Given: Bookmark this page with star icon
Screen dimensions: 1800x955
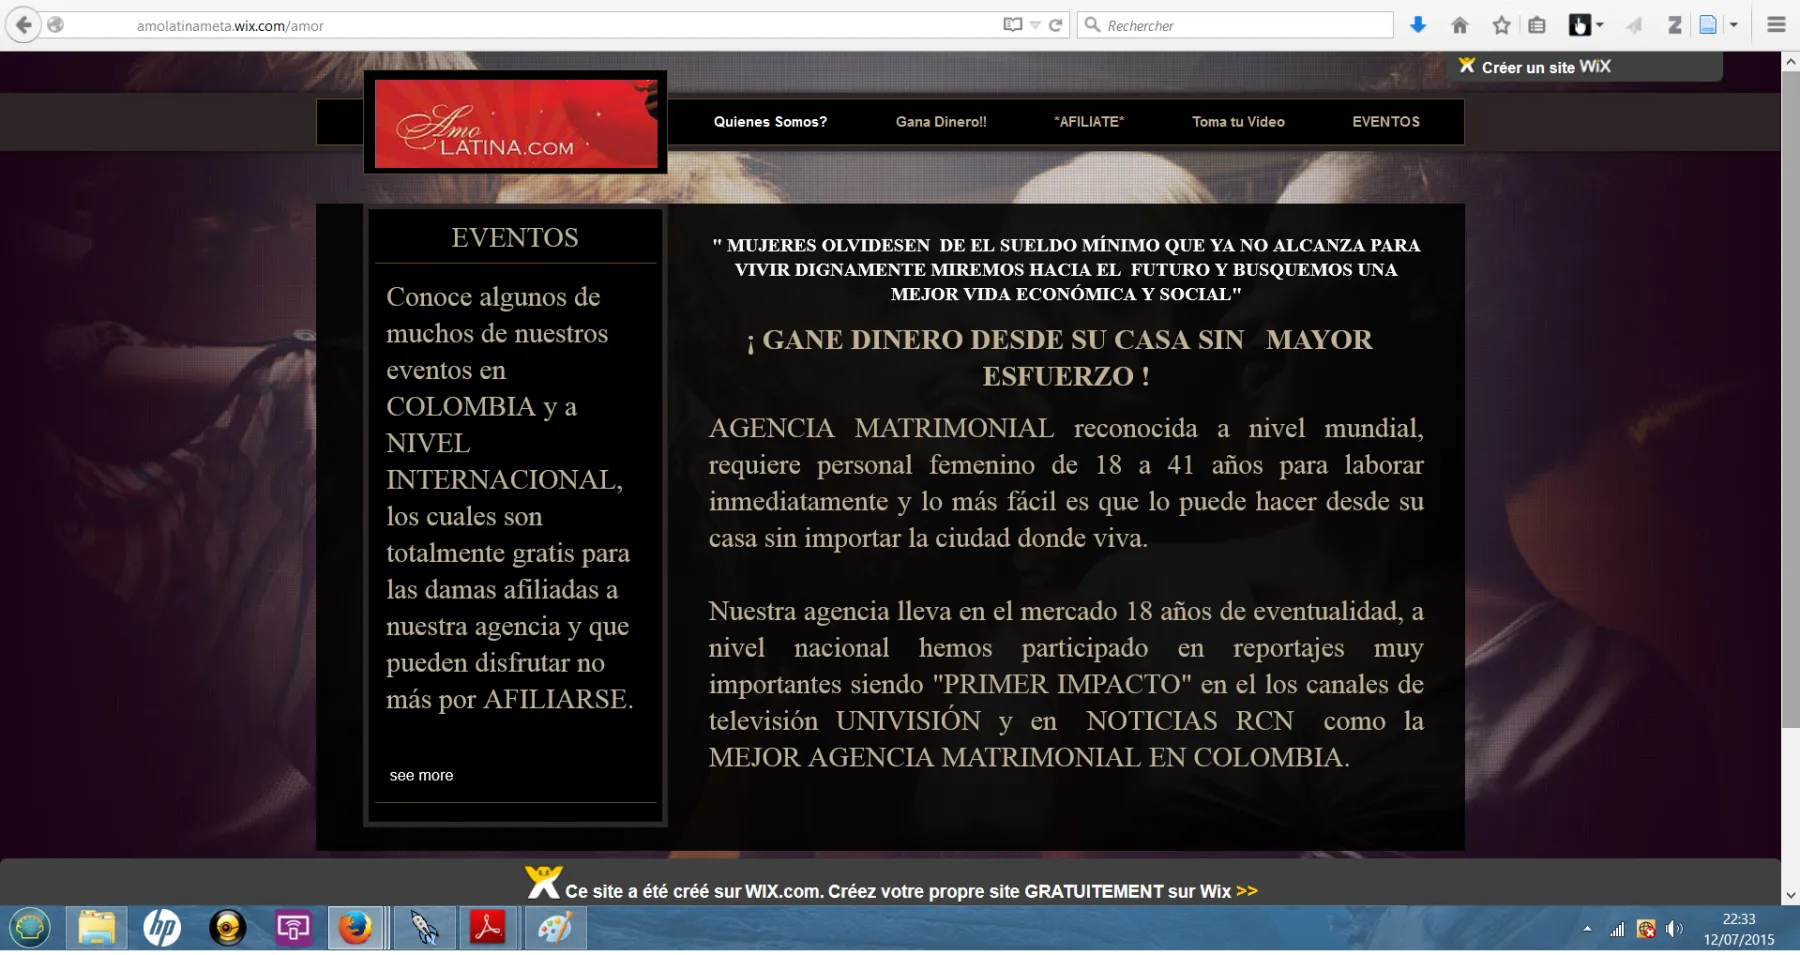Looking at the screenshot, I should (x=1501, y=25).
